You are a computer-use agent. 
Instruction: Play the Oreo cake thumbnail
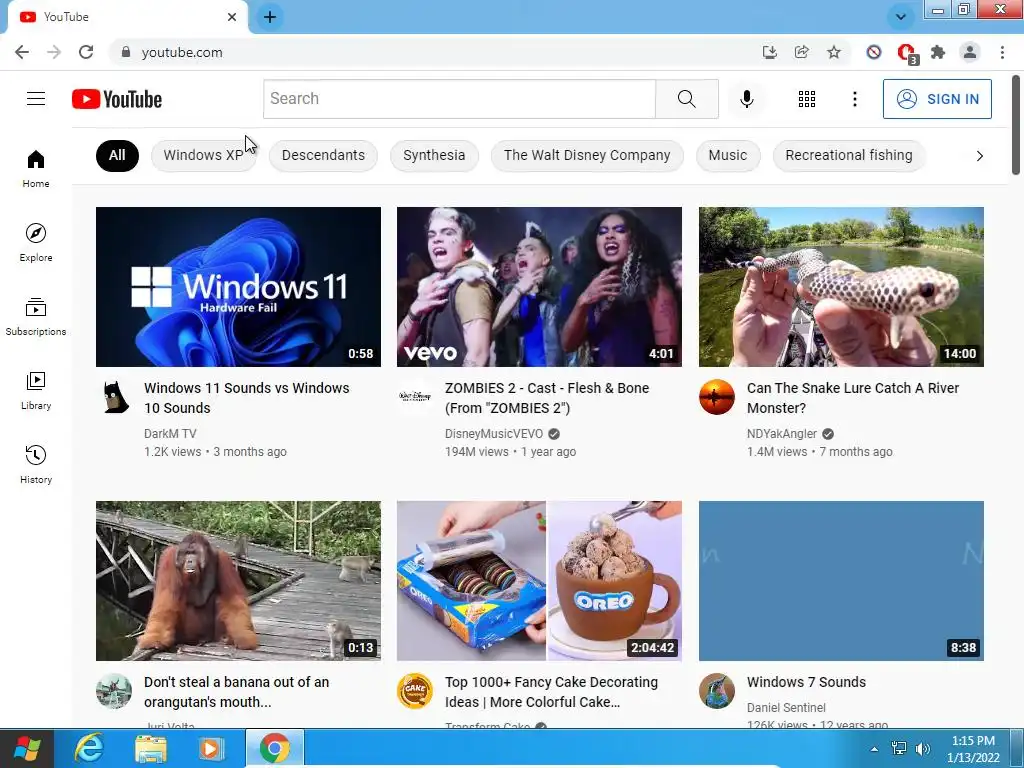coord(539,581)
